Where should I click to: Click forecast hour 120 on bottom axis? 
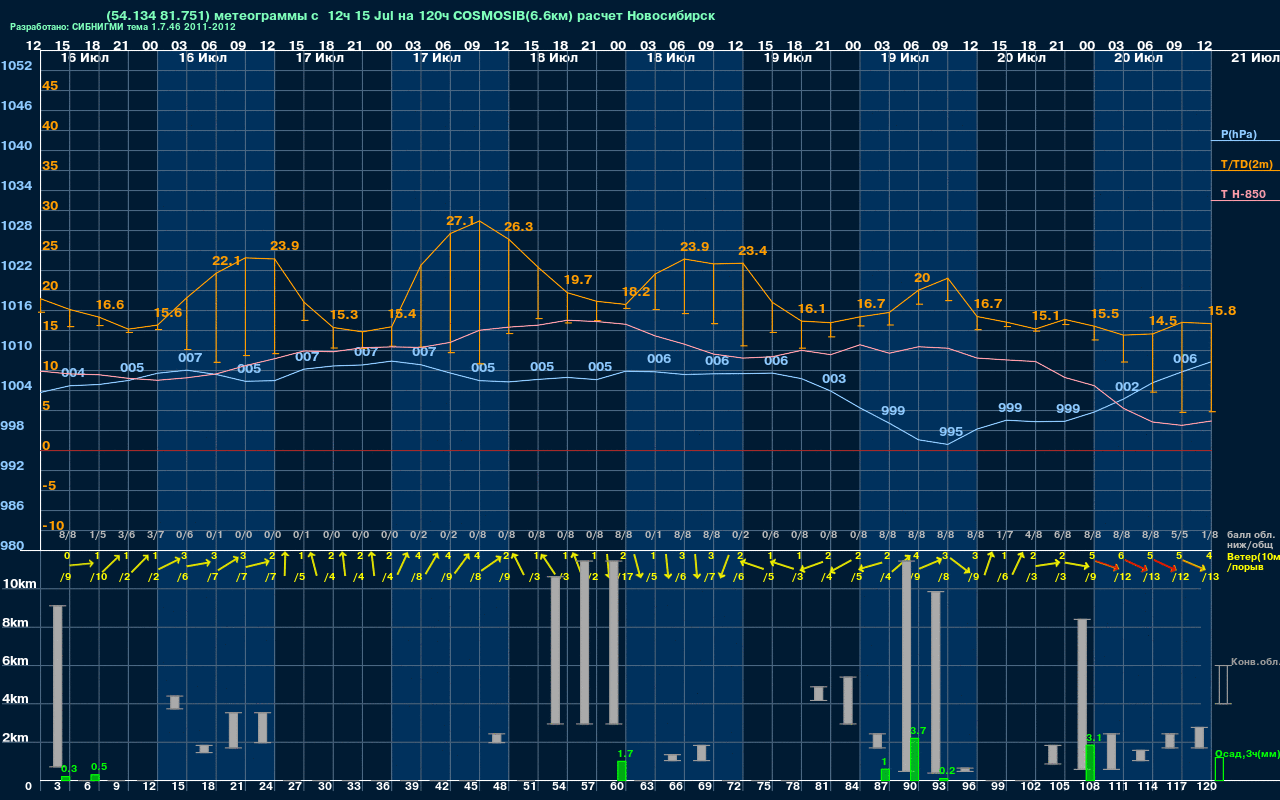coord(1207,787)
